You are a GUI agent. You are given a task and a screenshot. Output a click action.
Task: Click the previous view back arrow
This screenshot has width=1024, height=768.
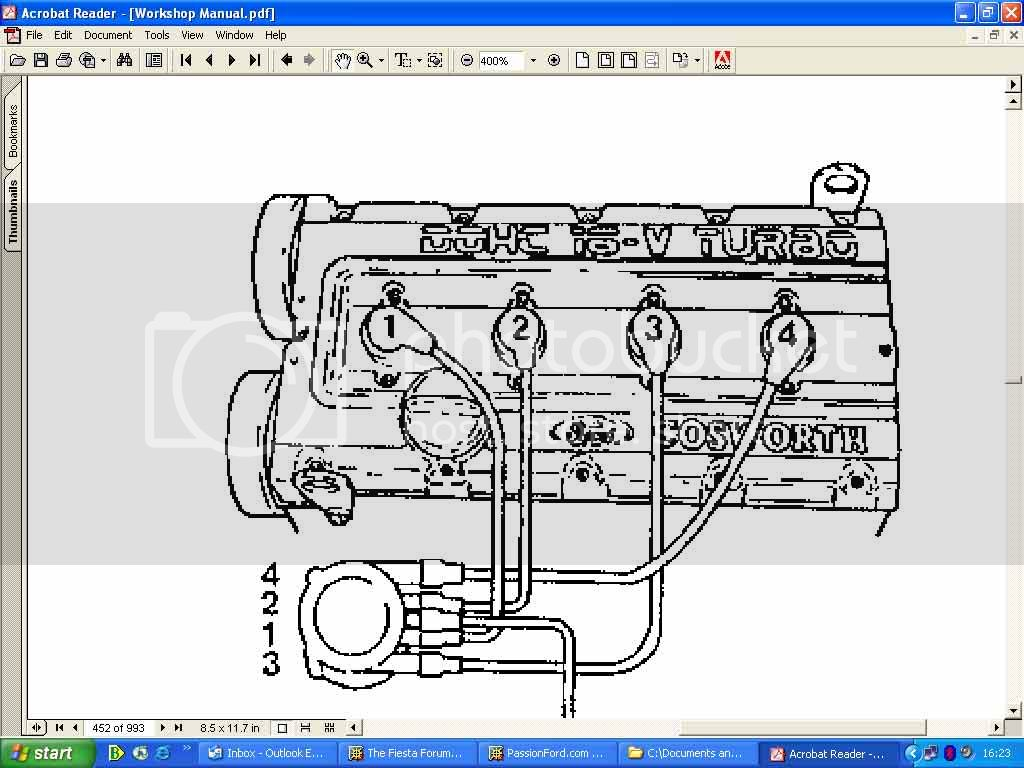286,60
